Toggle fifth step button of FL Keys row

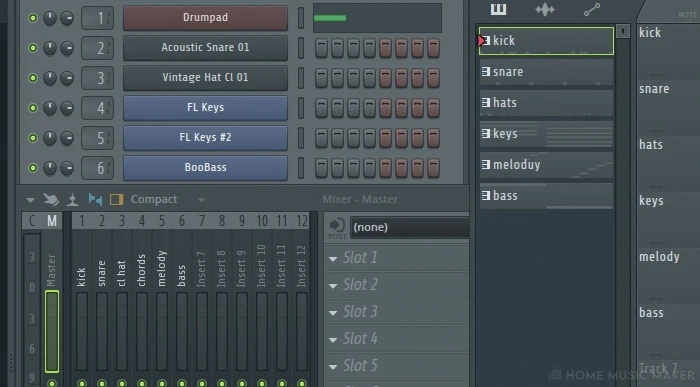coord(385,108)
